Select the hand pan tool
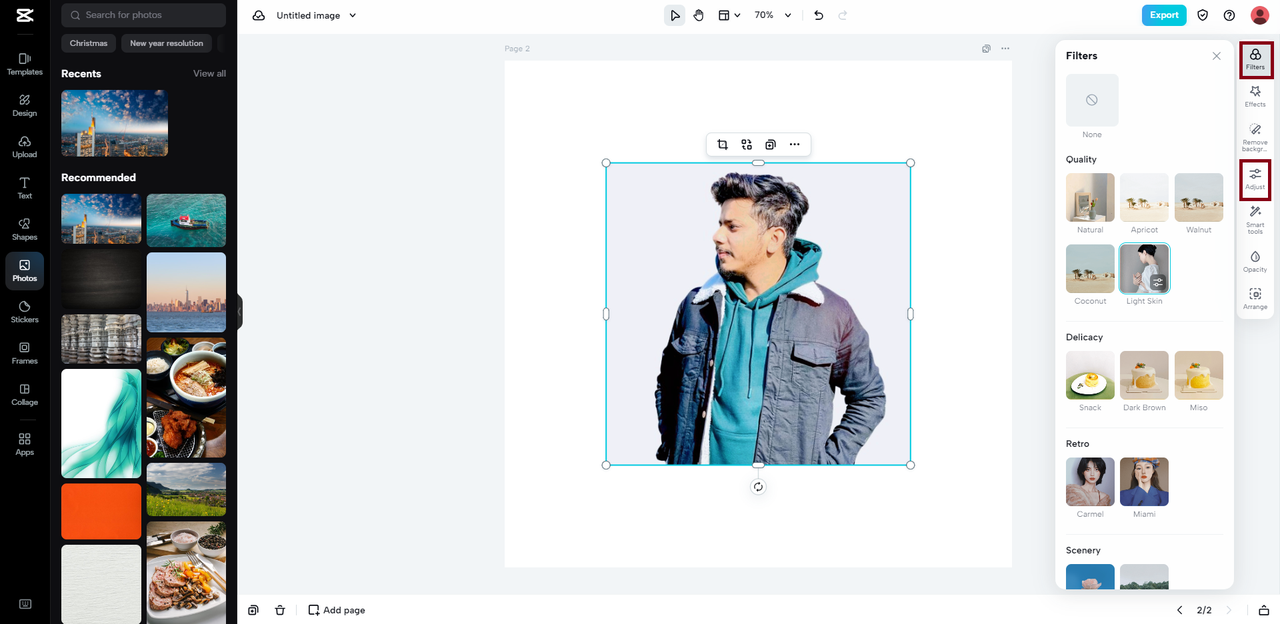Viewport: 1280px width, 624px height. point(699,15)
